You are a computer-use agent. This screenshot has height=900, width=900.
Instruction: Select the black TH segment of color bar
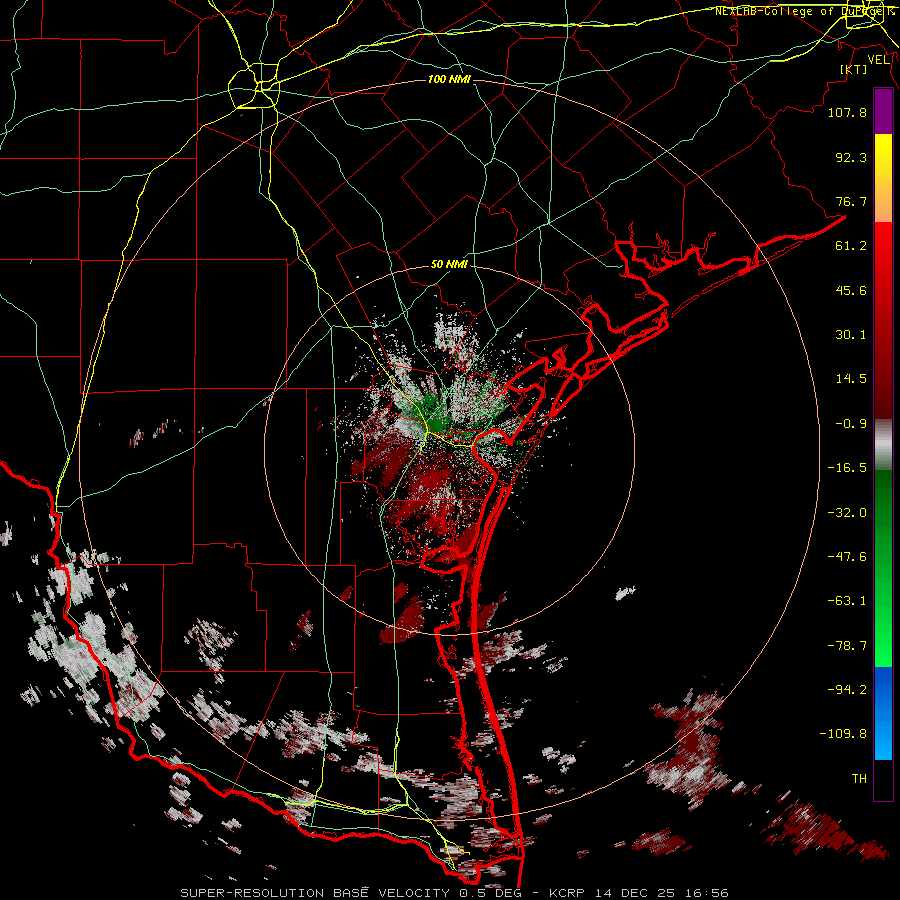click(x=883, y=779)
